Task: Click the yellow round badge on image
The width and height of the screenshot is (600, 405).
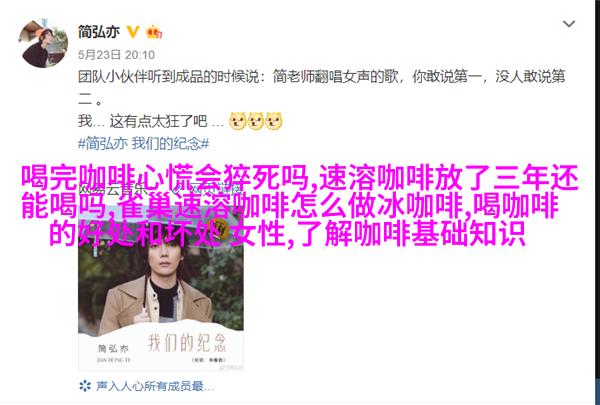Action: coord(219,228)
